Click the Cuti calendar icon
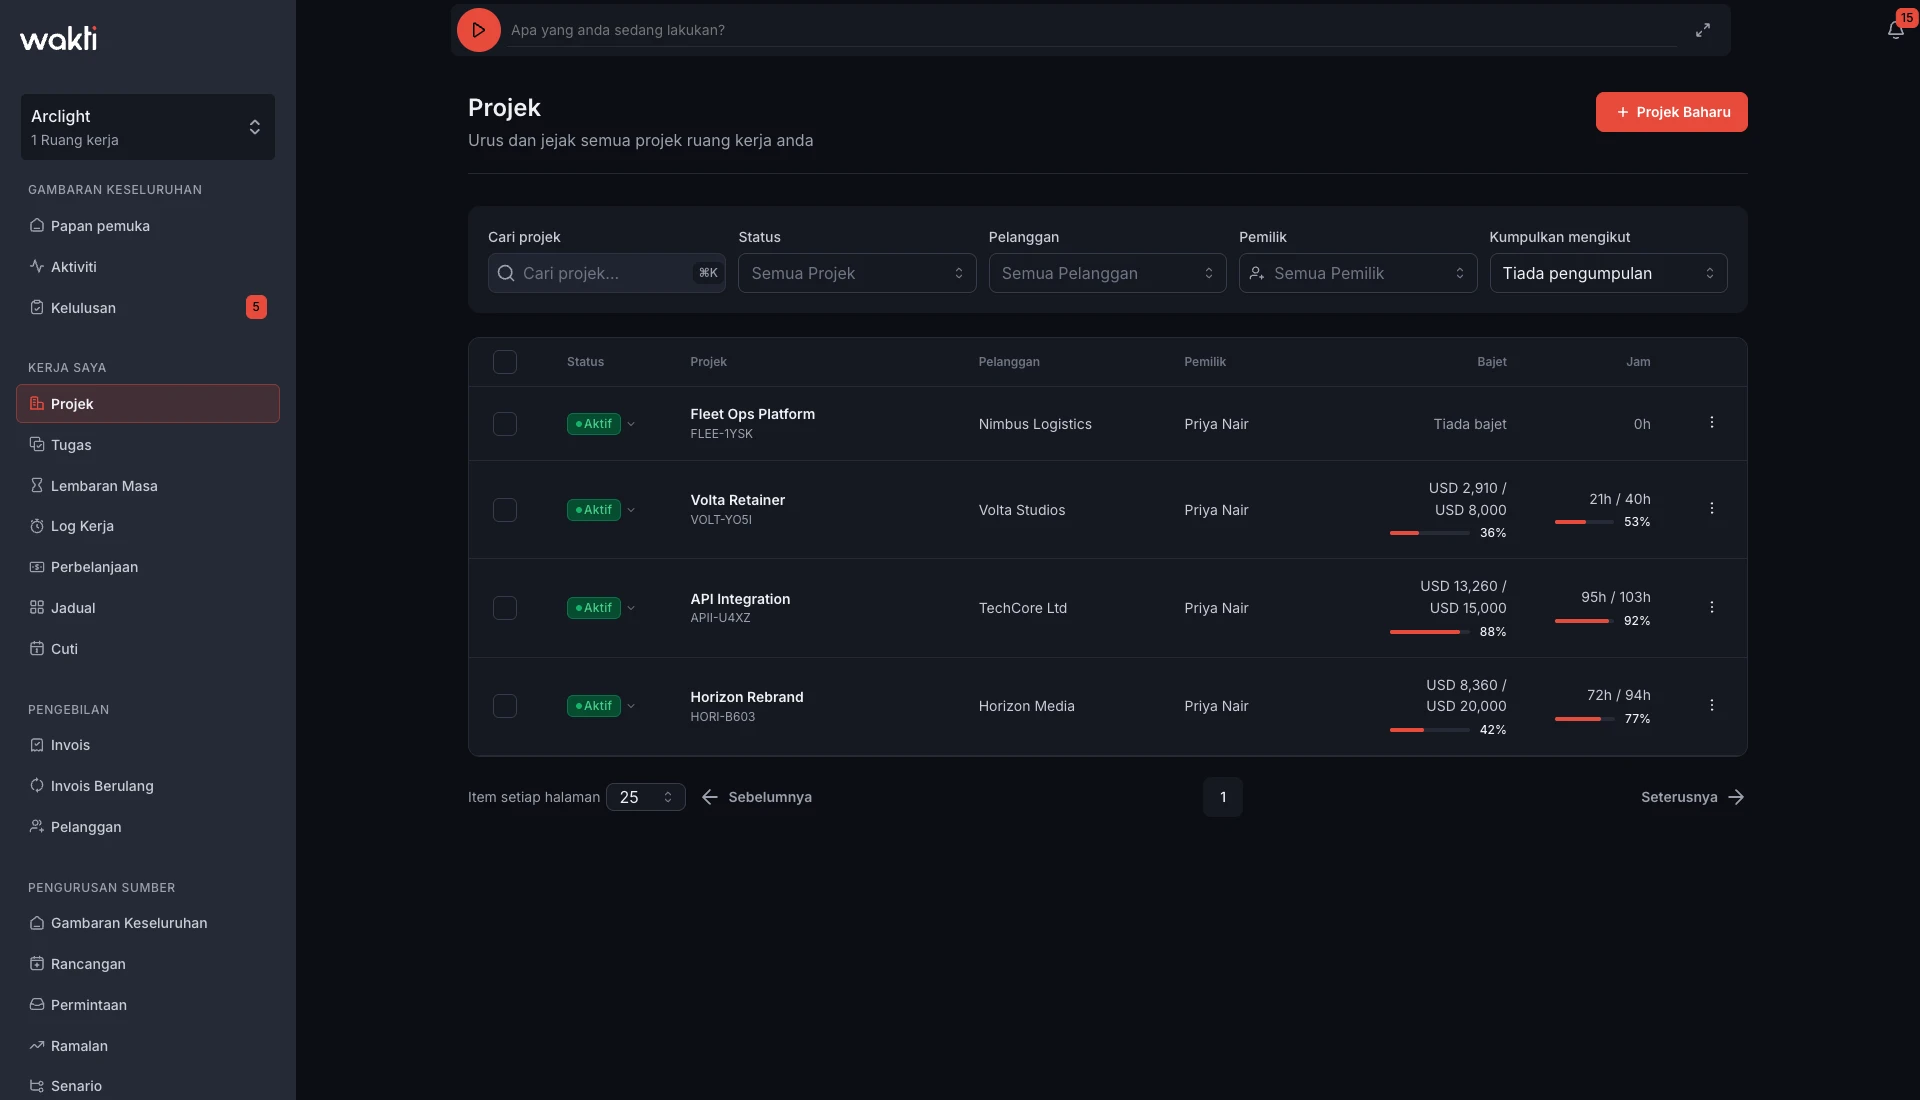 [37, 649]
